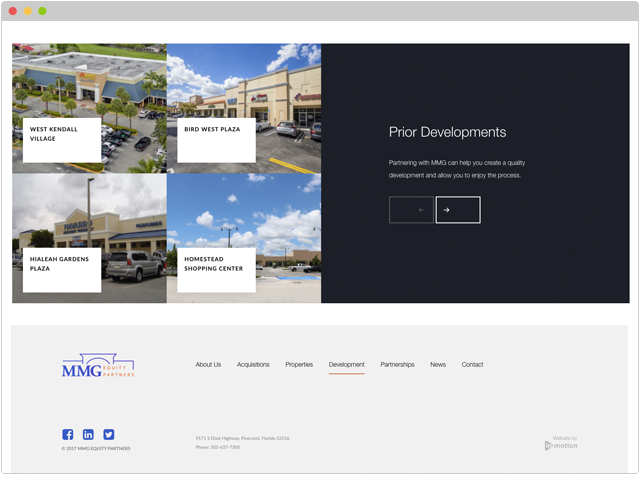This screenshot has height=480, width=640.
Task: Open Acquisitions footer nav link
Action: click(253, 364)
